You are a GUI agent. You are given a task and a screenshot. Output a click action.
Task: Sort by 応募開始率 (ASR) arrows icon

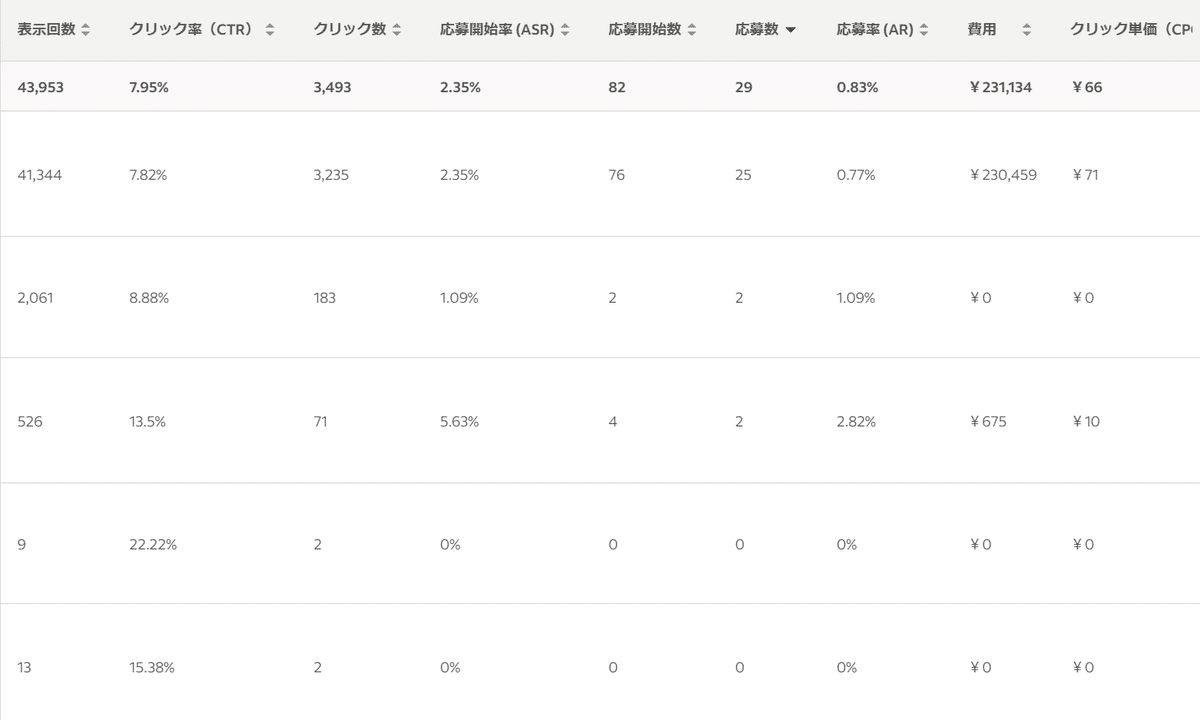(565, 30)
